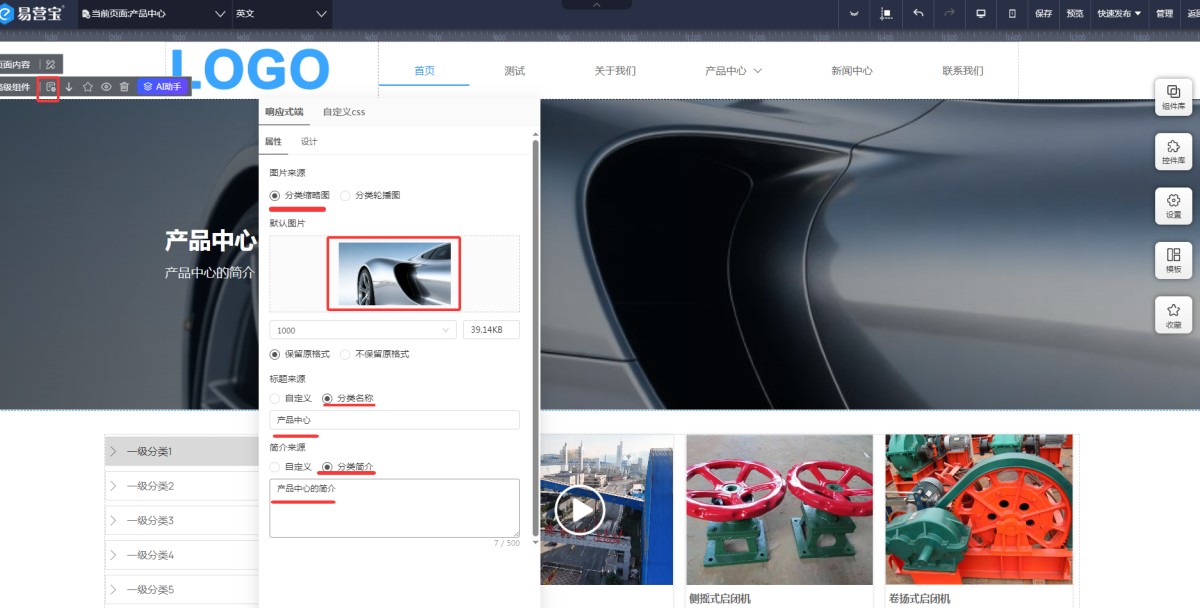Click the default car image thumbnail
Viewport: 1200px width, 608px height.
tap(394, 274)
